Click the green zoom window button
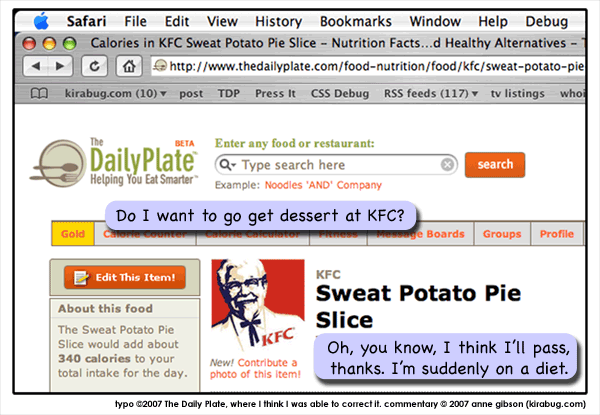 tap(69, 43)
